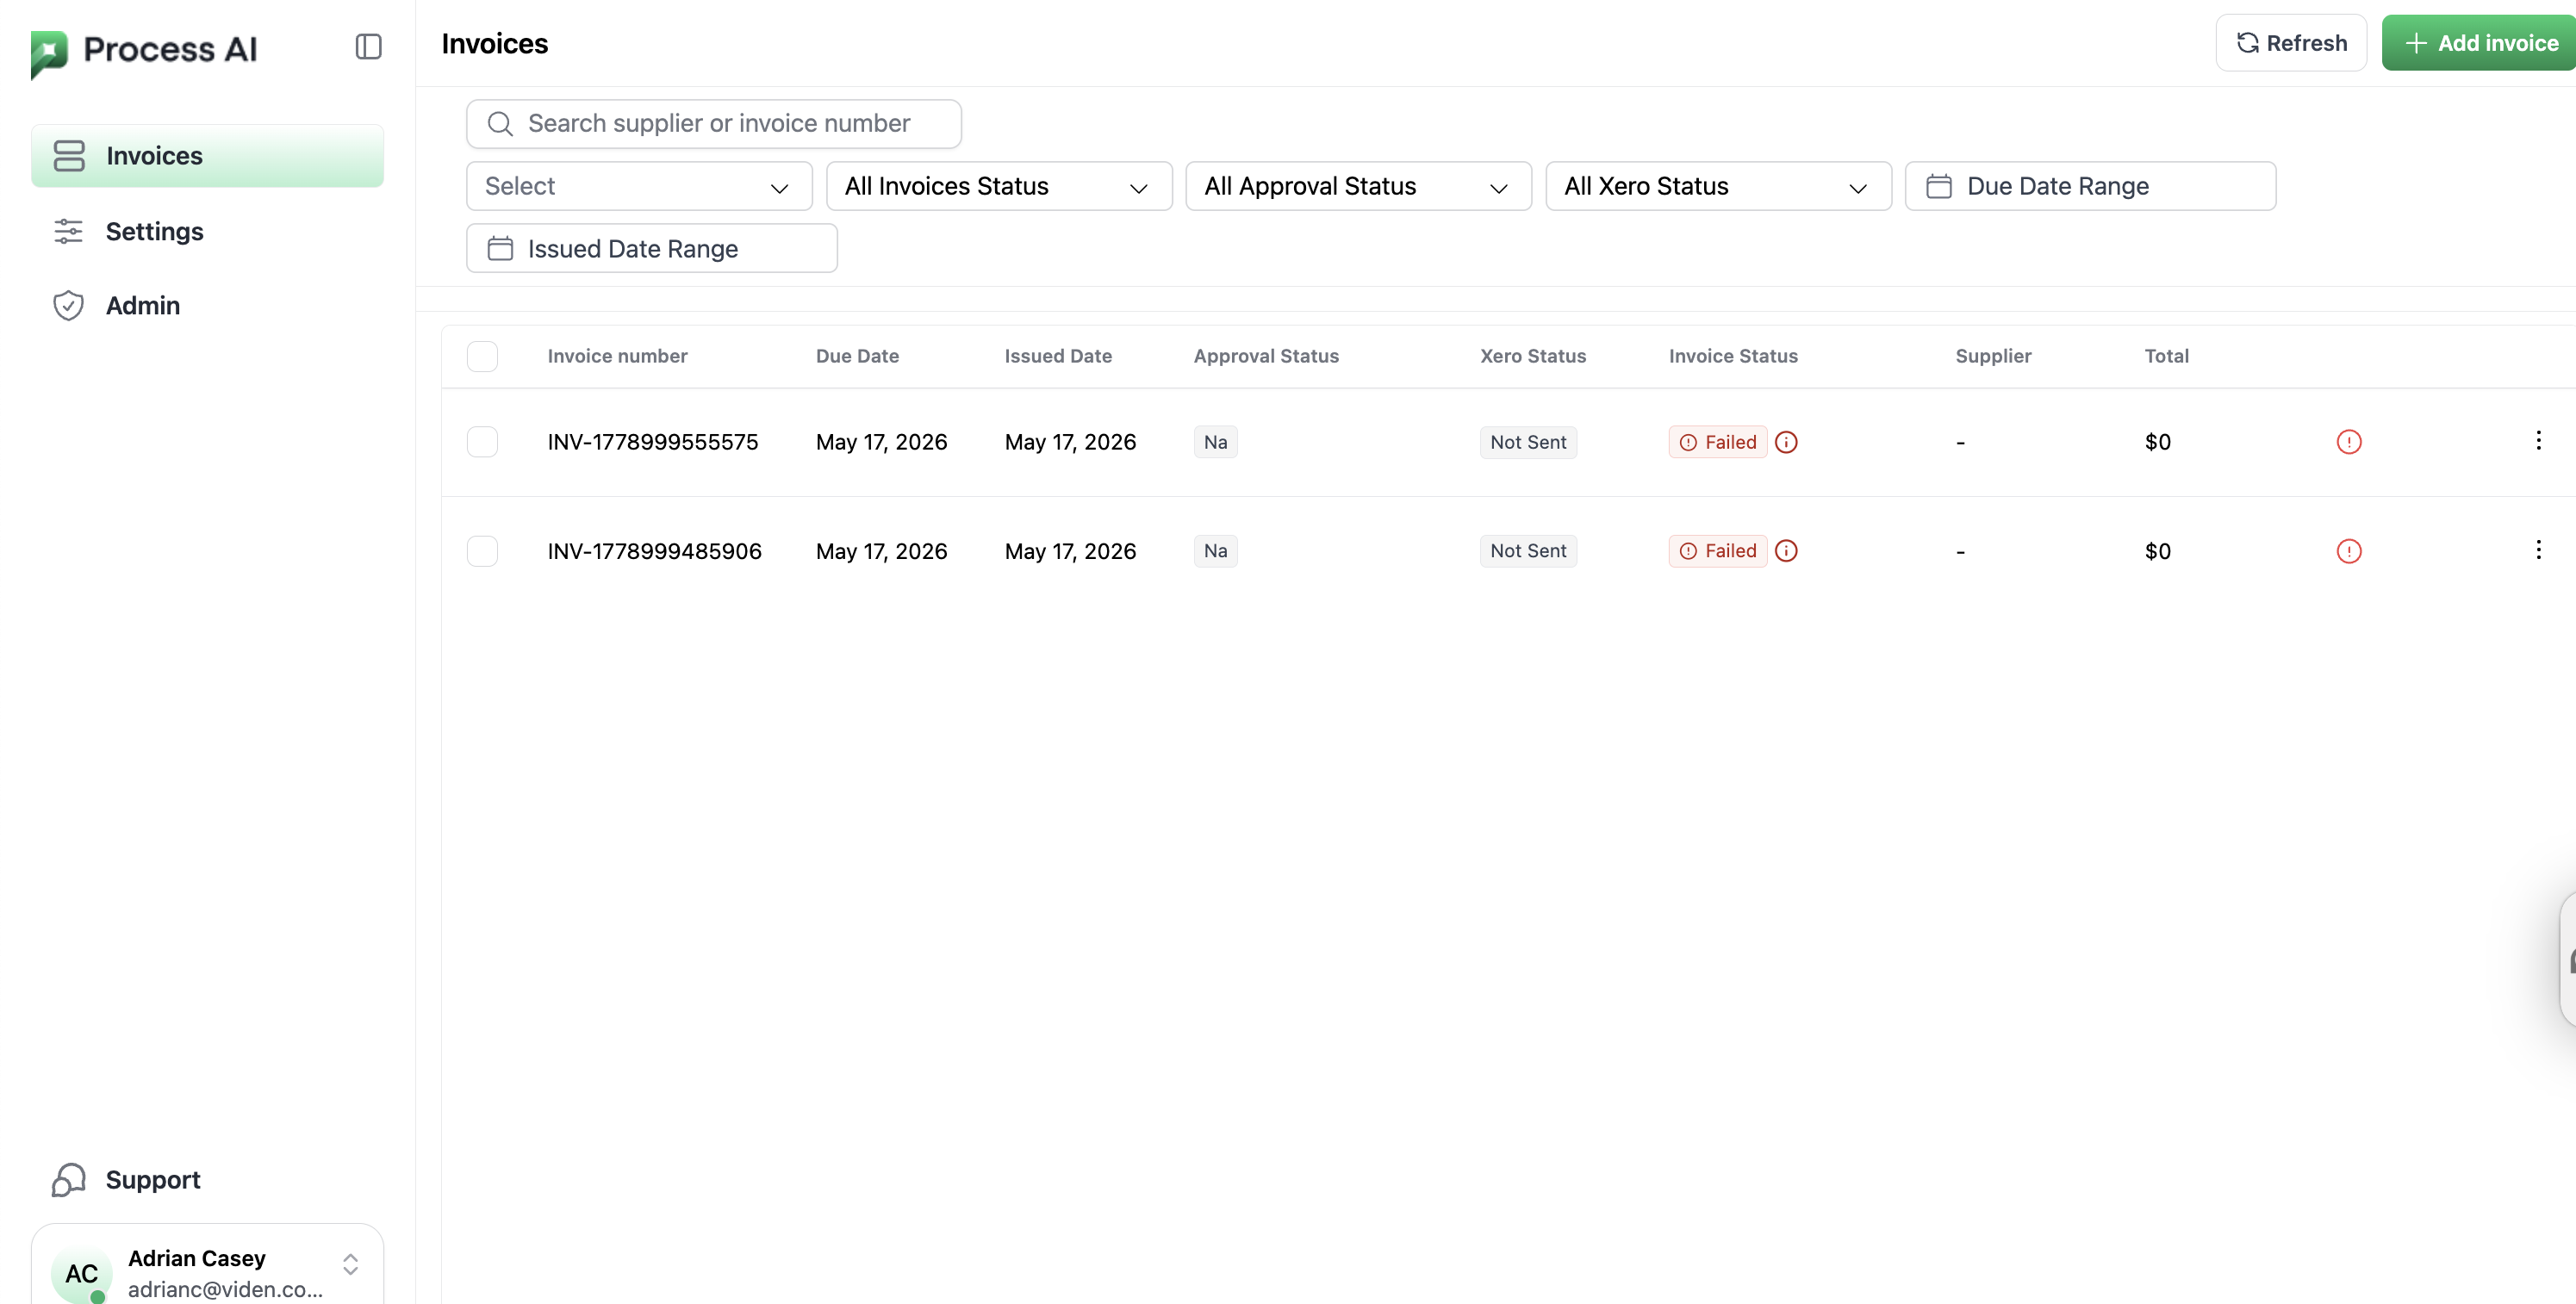This screenshot has width=2576, height=1304.
Task: Click info icon beside Failed for INV-1778999485906
Action: coord(1786,551)
